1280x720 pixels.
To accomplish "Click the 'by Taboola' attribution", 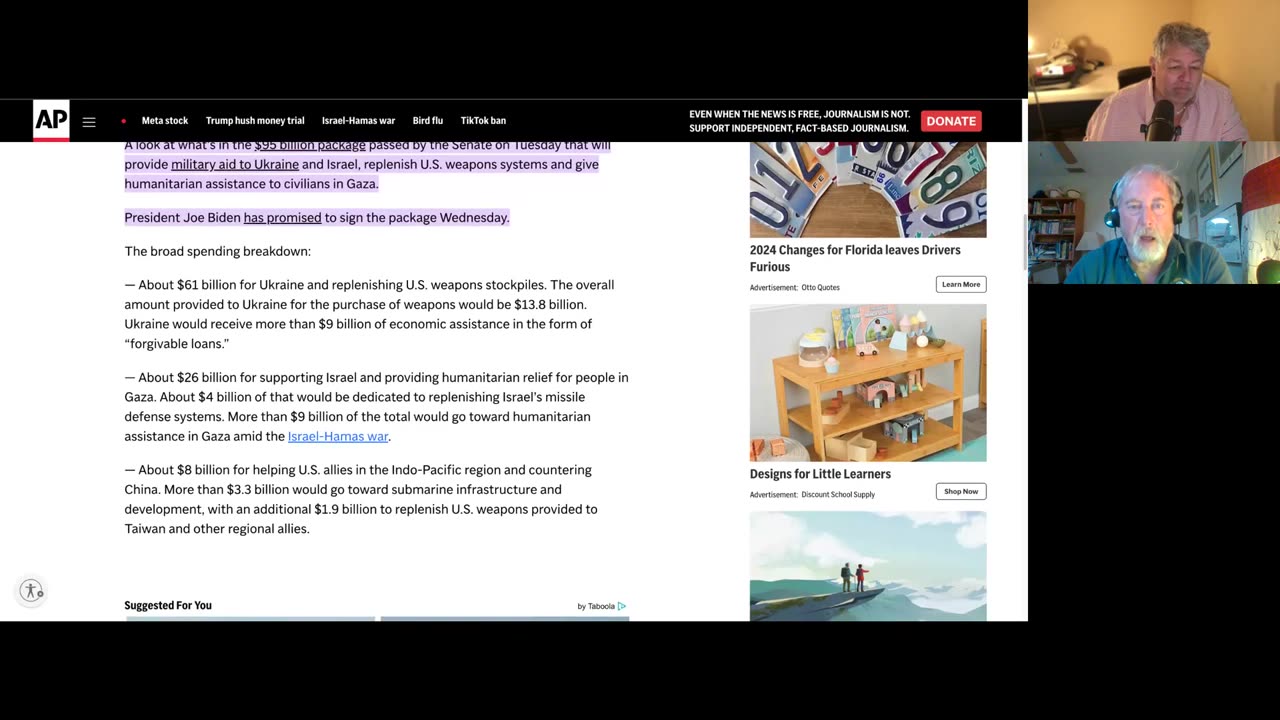I will [x=596, y=606].
